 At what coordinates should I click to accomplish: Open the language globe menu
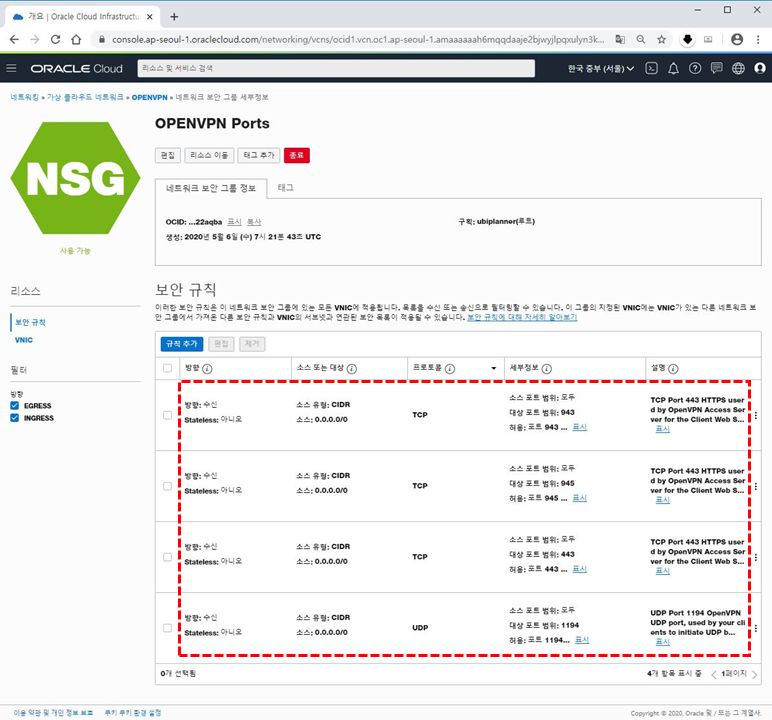[738, 68]
